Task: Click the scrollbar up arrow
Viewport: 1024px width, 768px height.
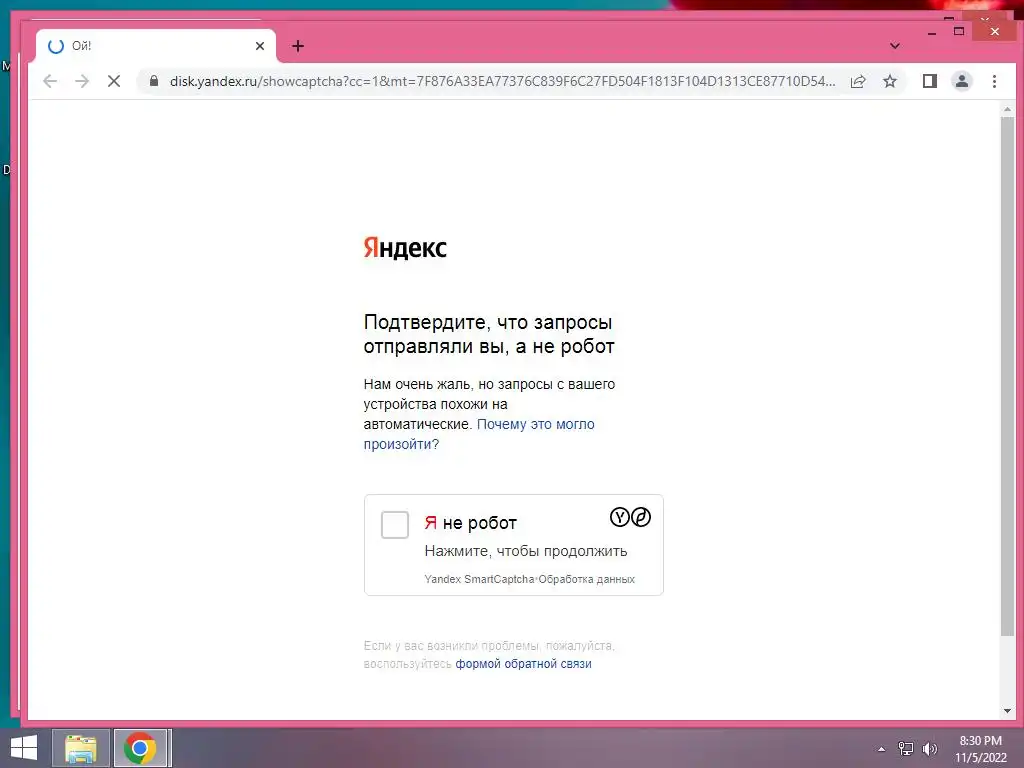Action: coord(1007,110)
